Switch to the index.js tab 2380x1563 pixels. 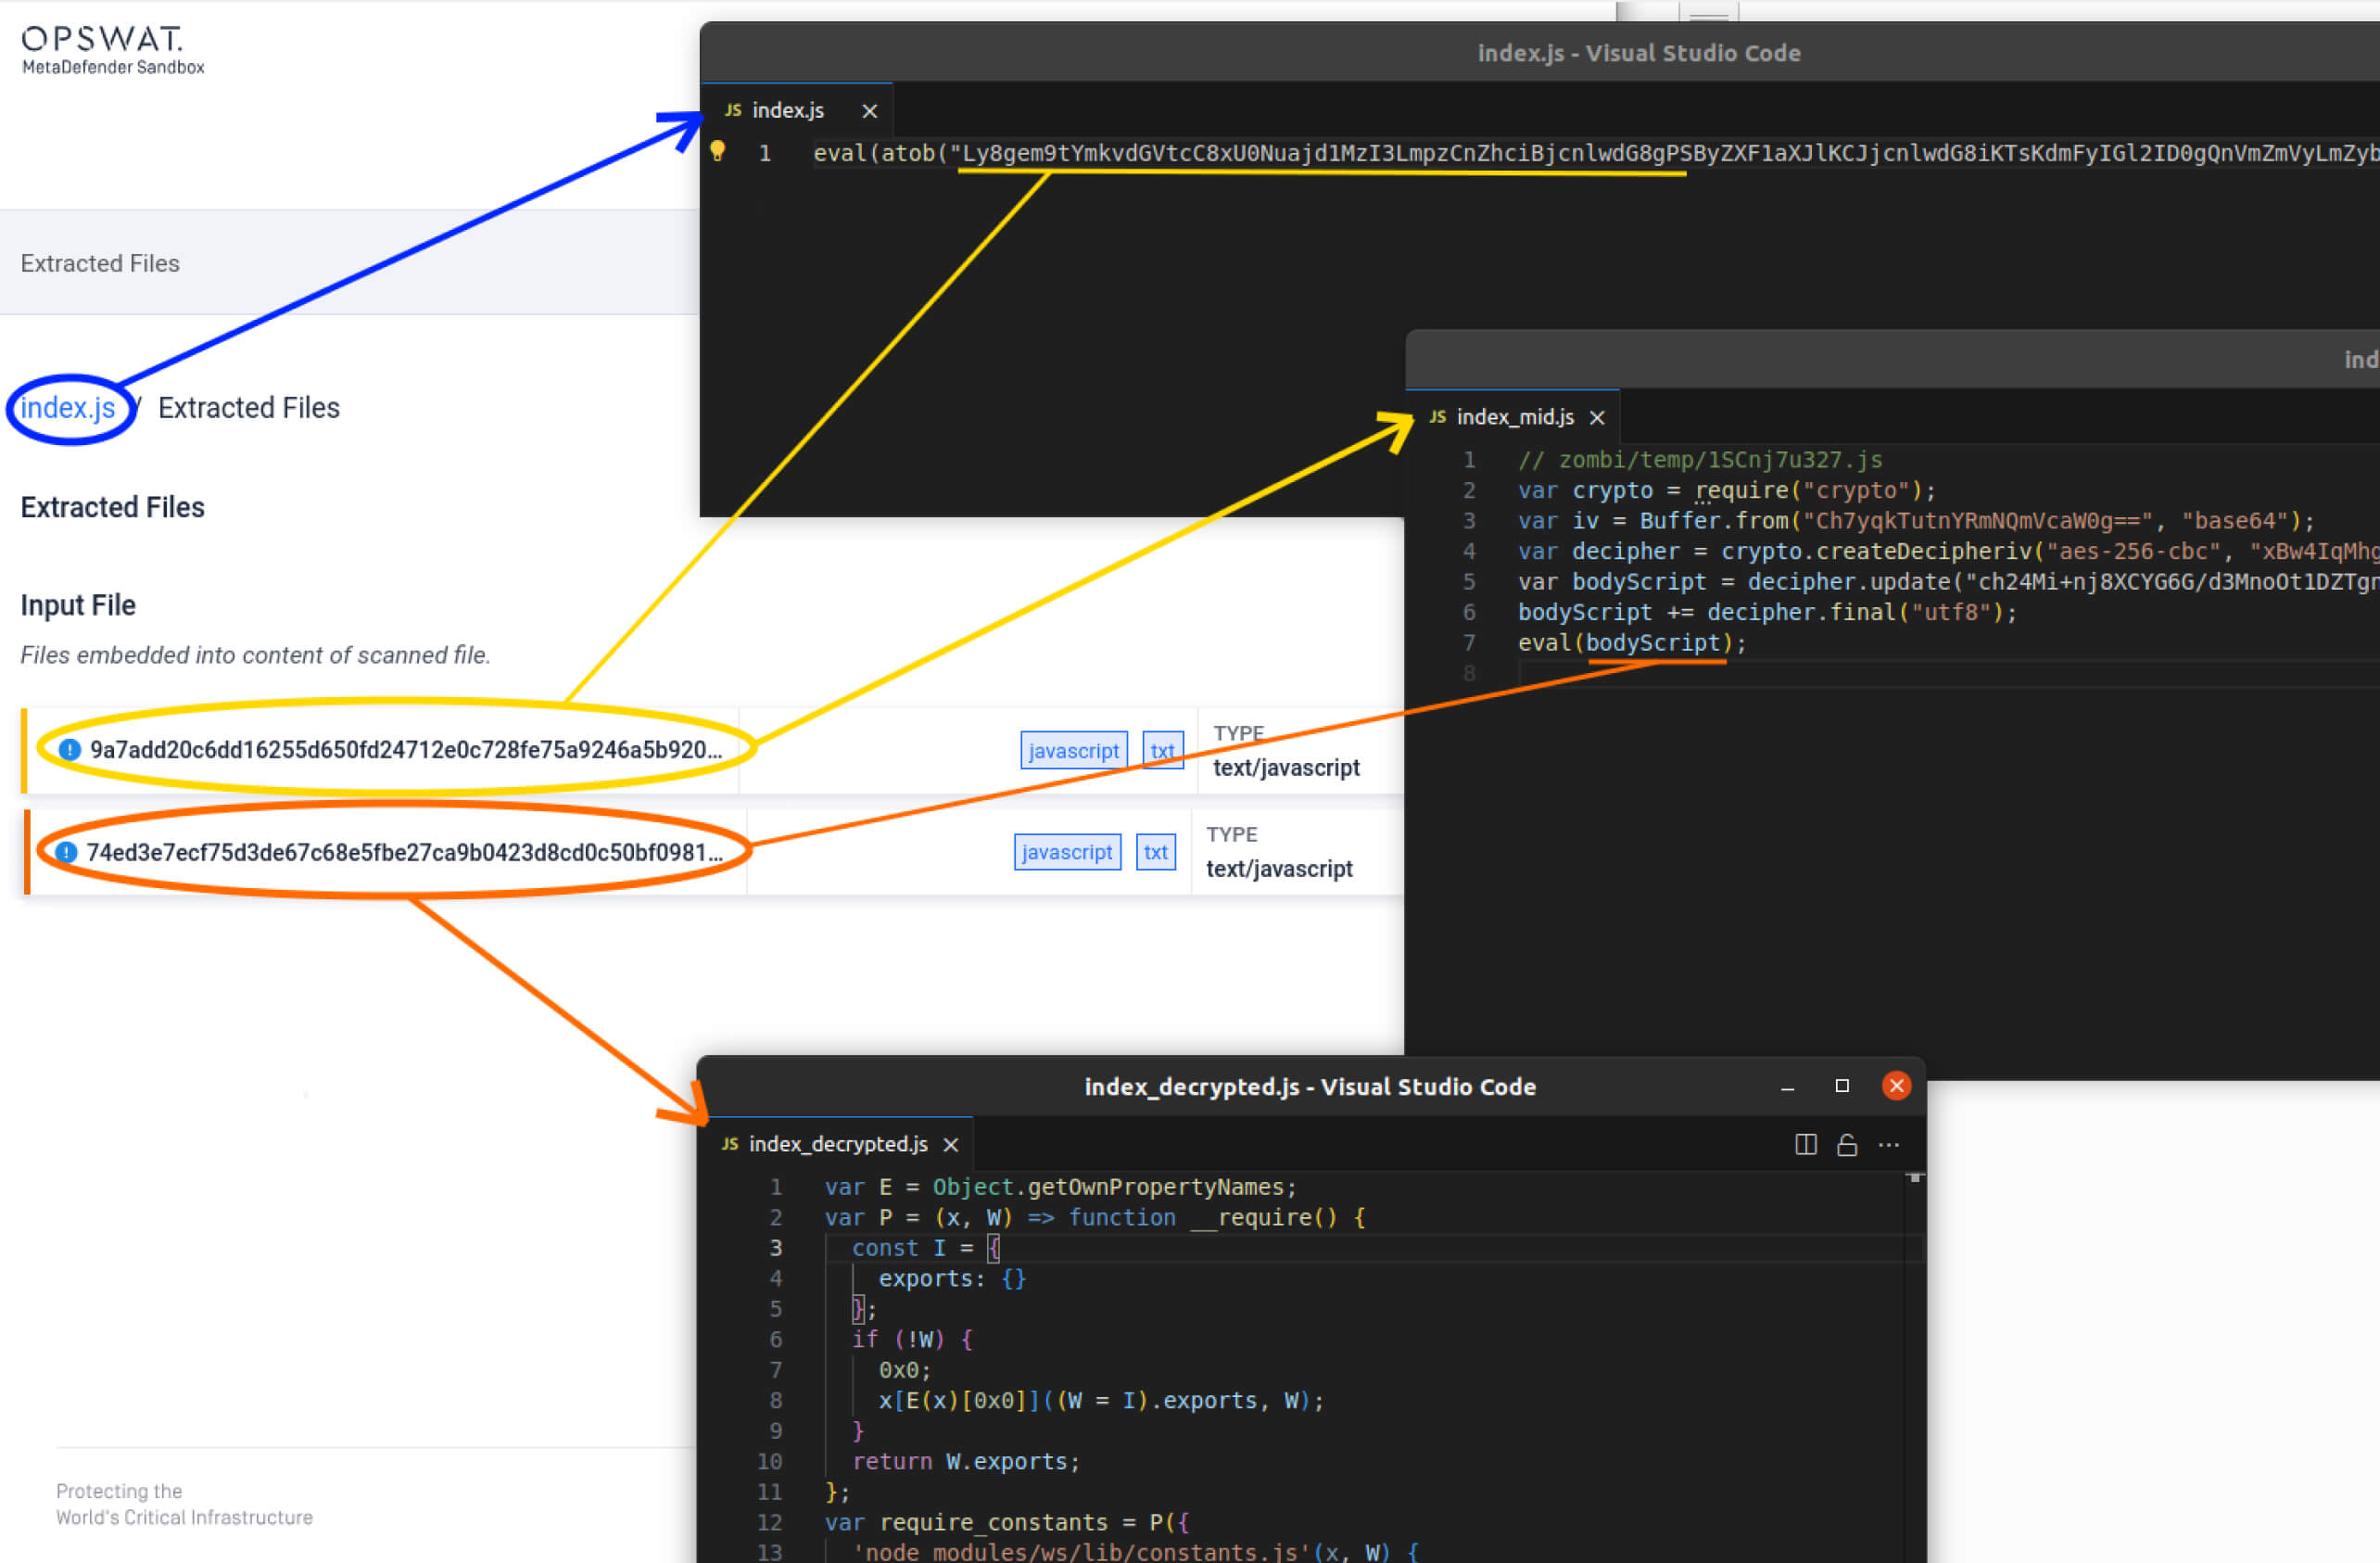[788, 110]
